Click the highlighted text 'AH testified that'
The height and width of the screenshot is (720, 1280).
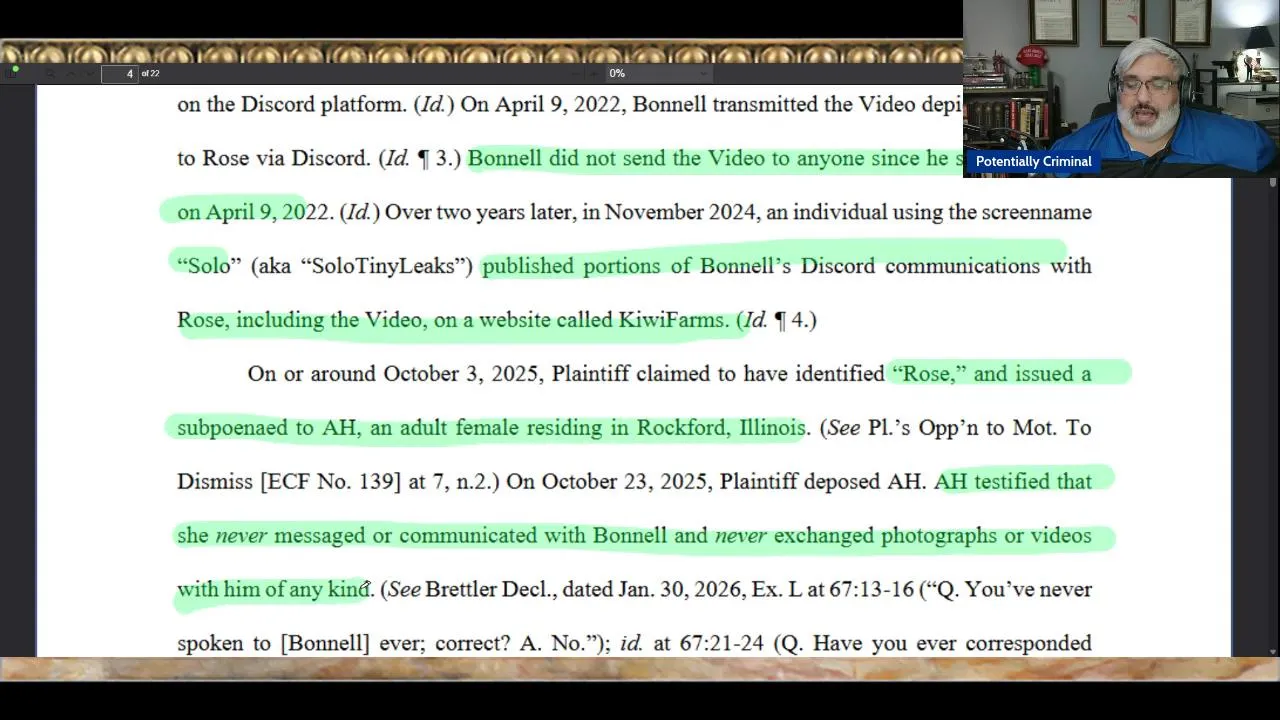coord(1013,482)
